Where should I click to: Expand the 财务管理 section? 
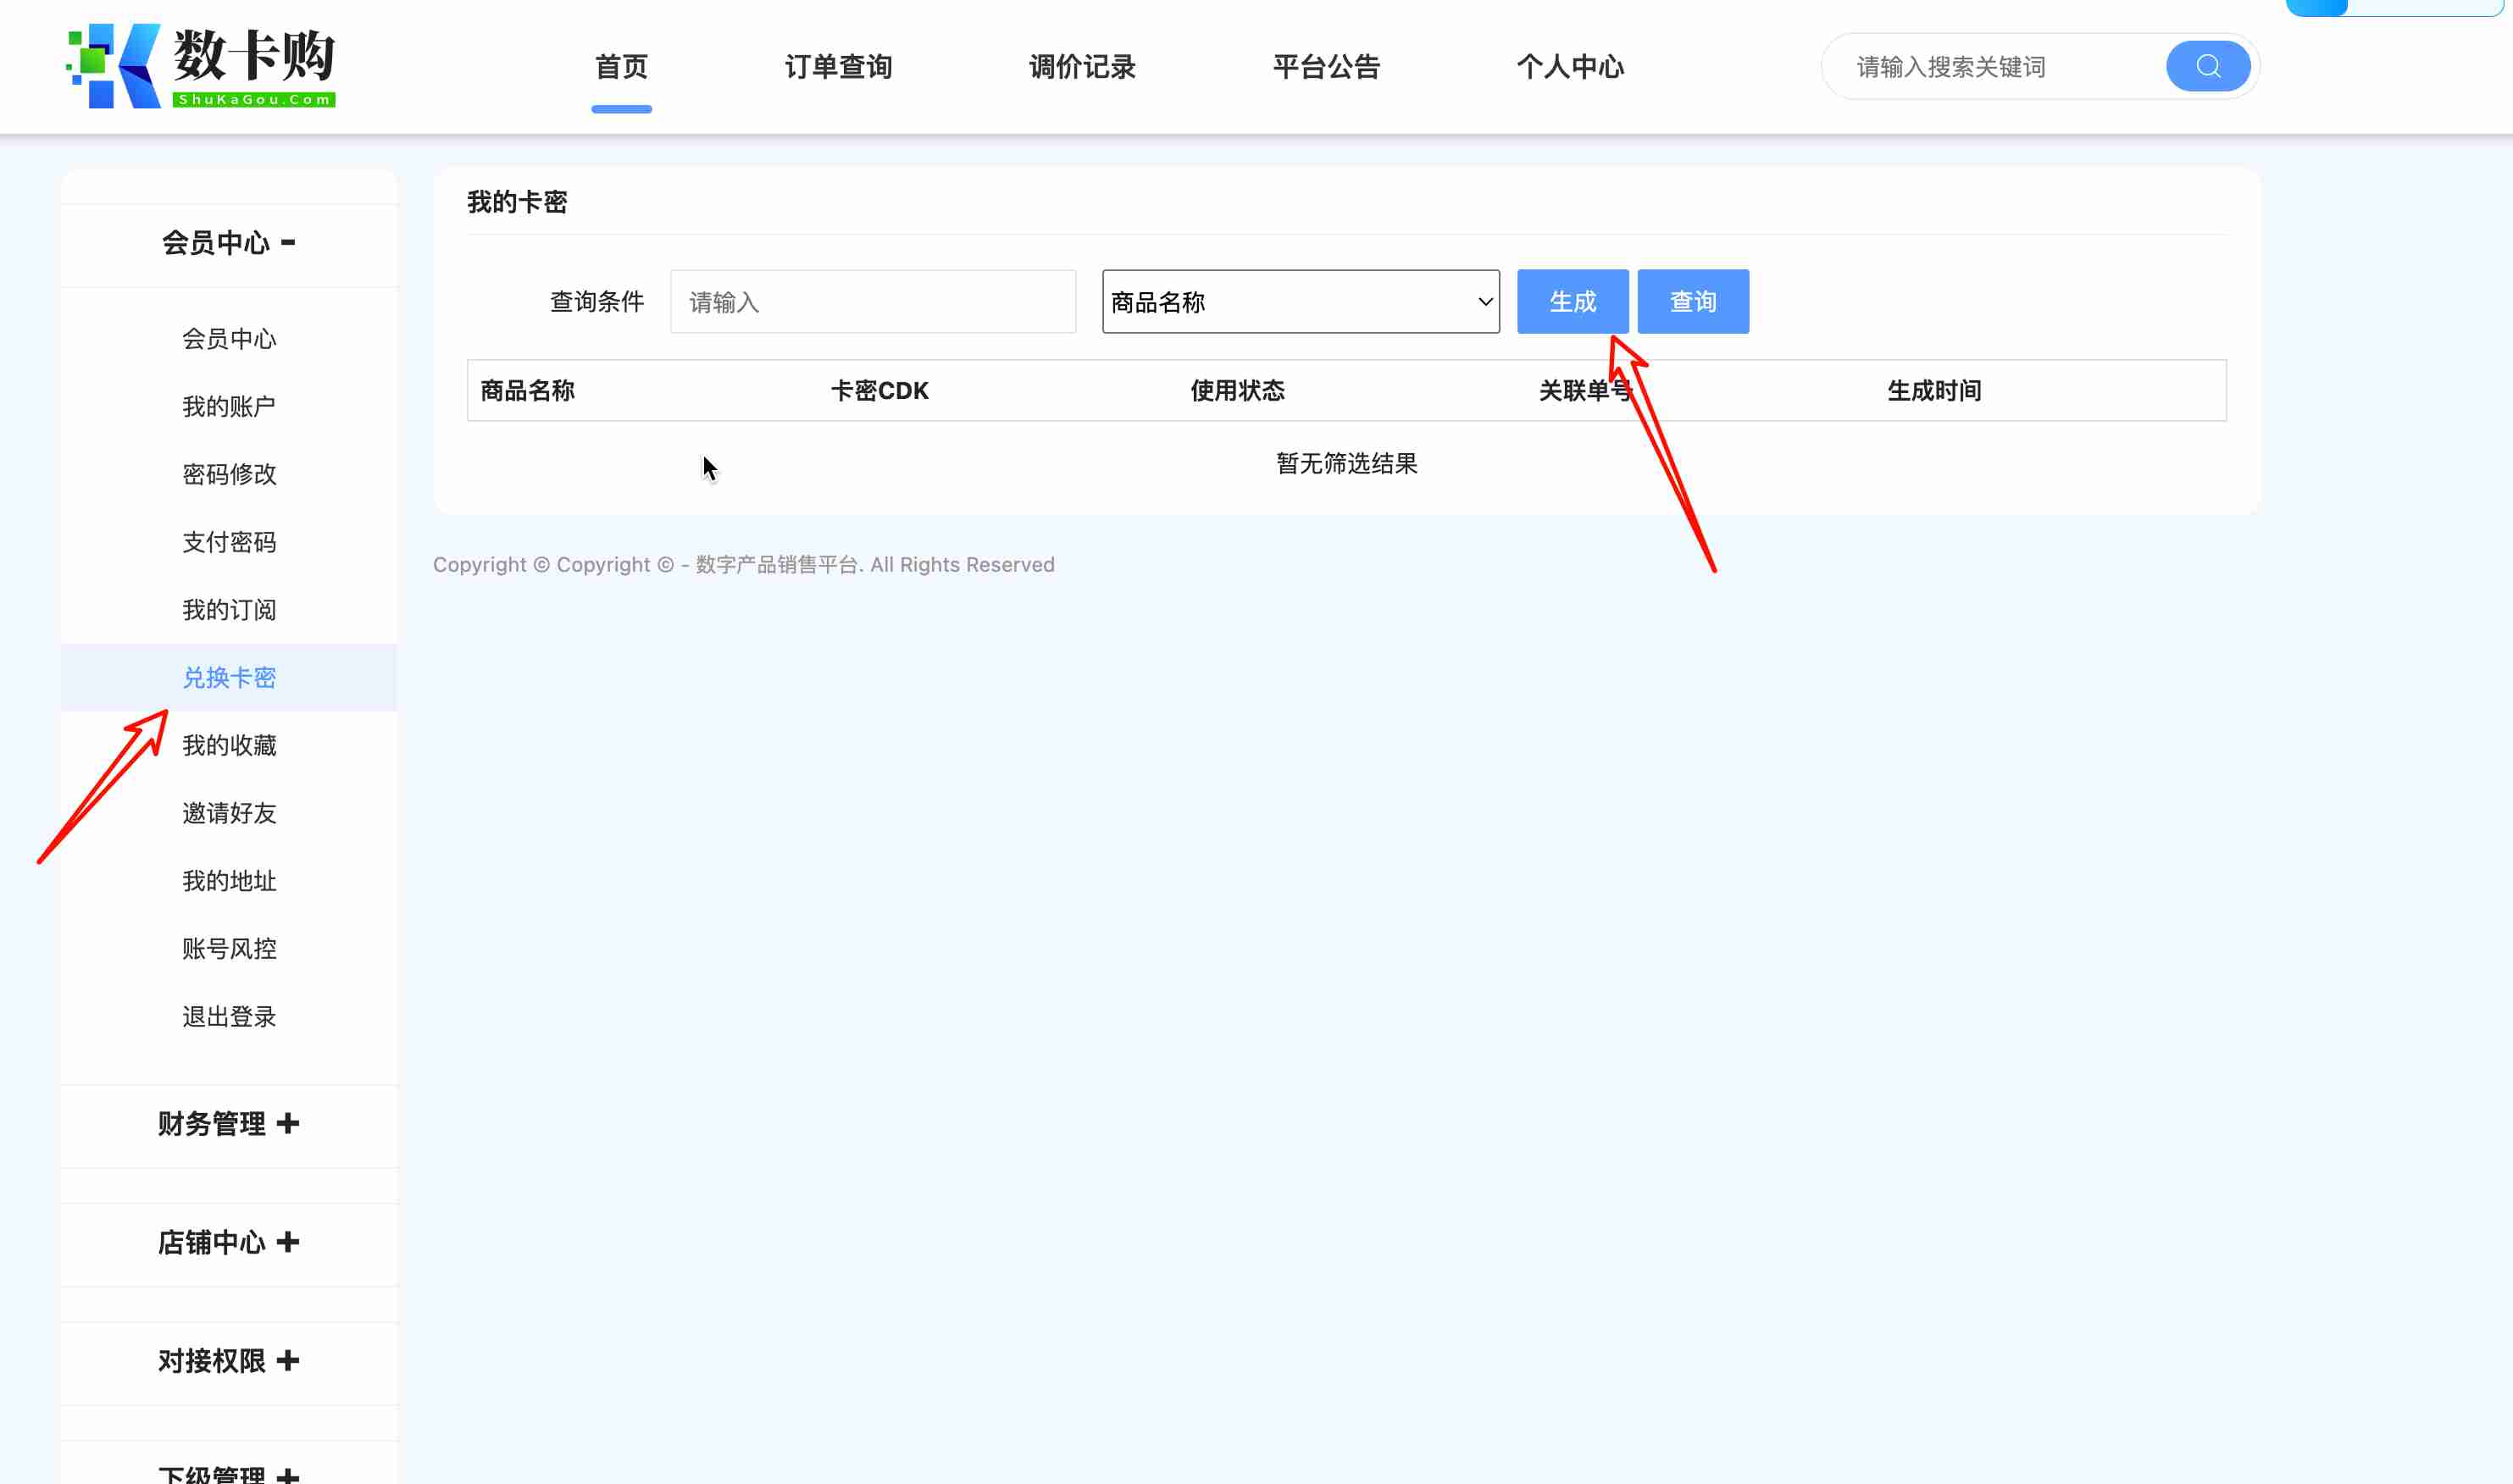click(x=229, y=1123)
